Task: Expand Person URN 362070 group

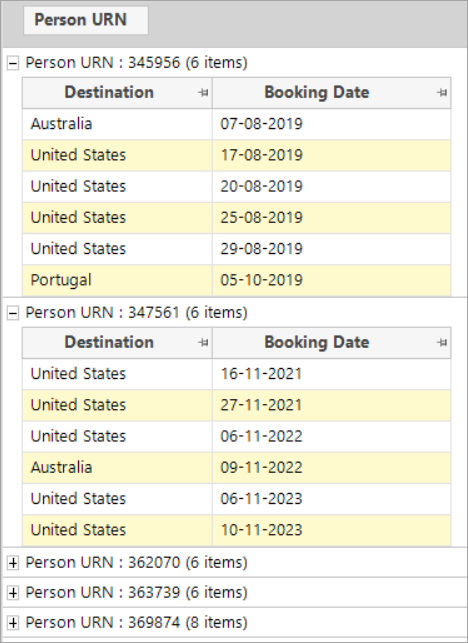Action: (x=13, y=563)
